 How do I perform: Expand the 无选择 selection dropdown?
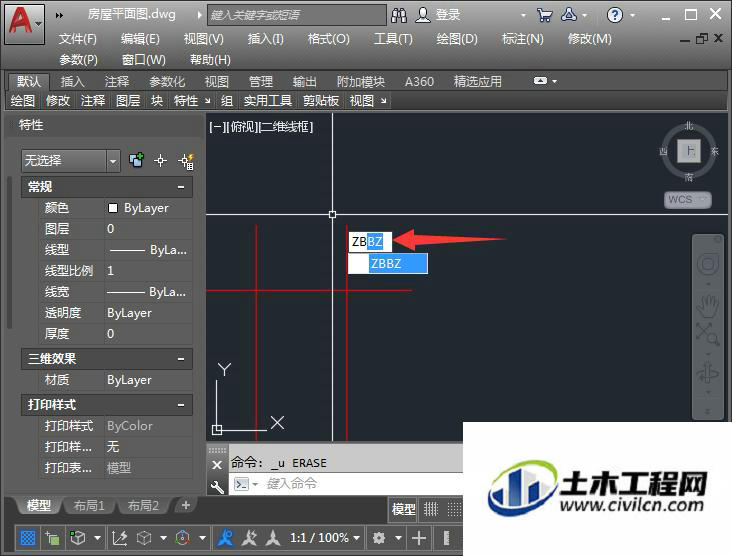[x=113, y=161]
